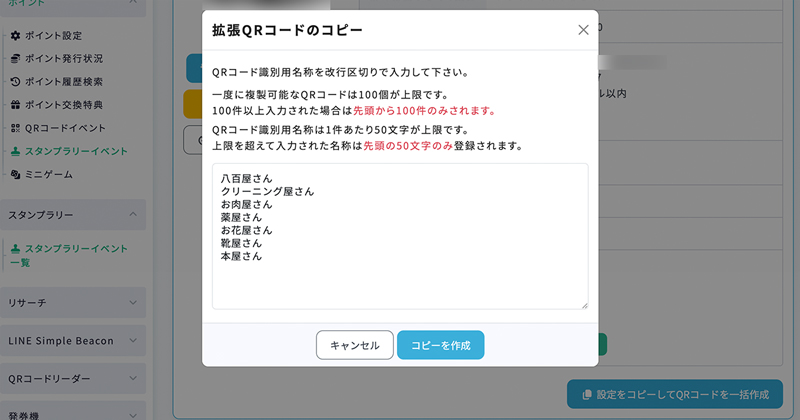Click the gear icon beside ポイント設定
800x420 pixels.
point(15,36)
